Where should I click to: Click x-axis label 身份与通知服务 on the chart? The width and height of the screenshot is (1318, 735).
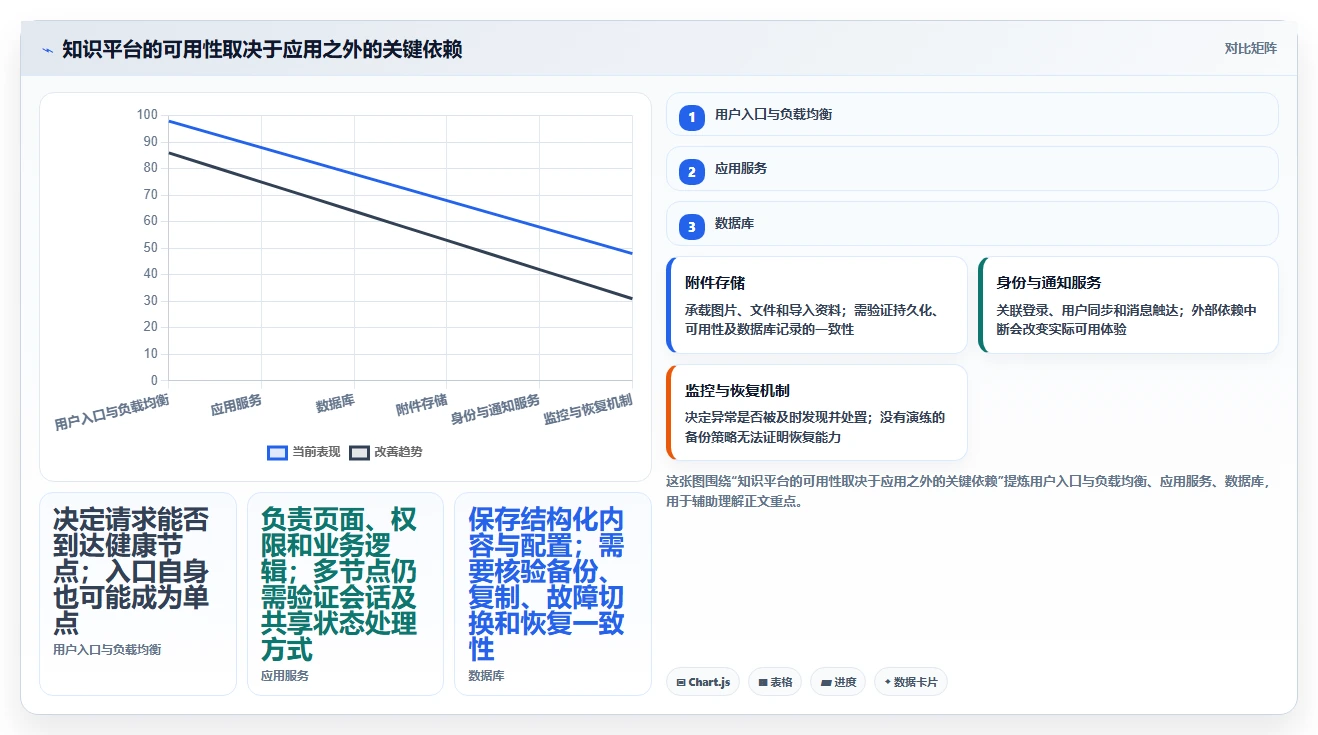pyautogui.click(x=495, y=409)
